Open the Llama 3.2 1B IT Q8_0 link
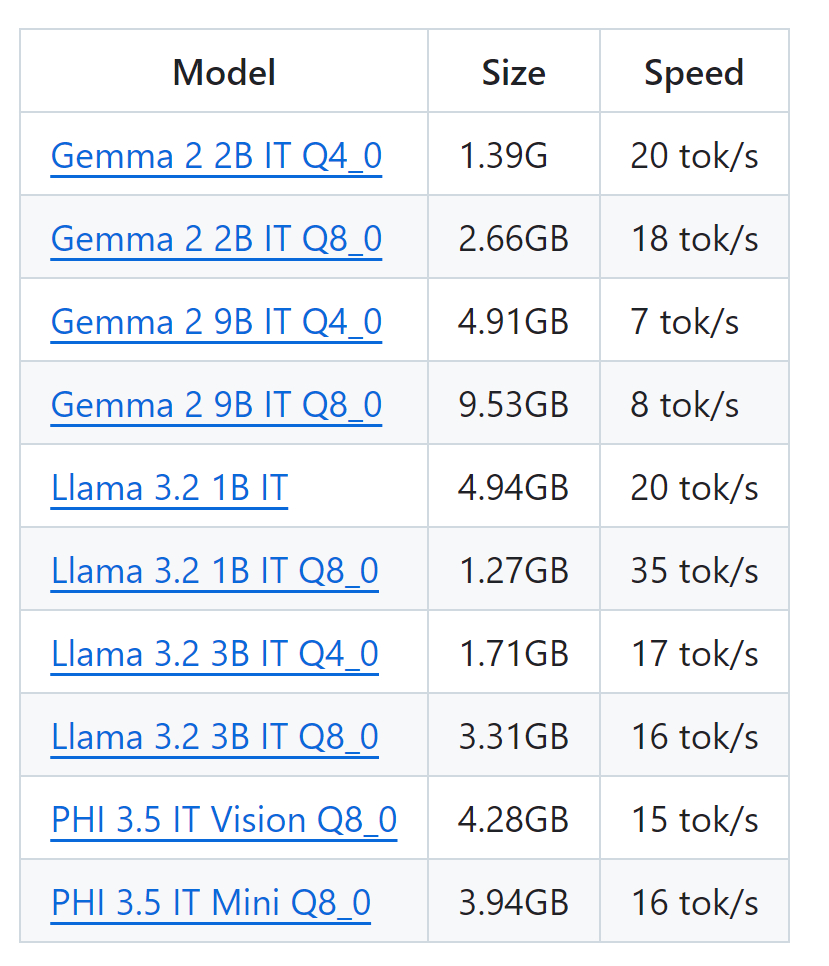The image size is (829, 966). click(x=214, y=571)
